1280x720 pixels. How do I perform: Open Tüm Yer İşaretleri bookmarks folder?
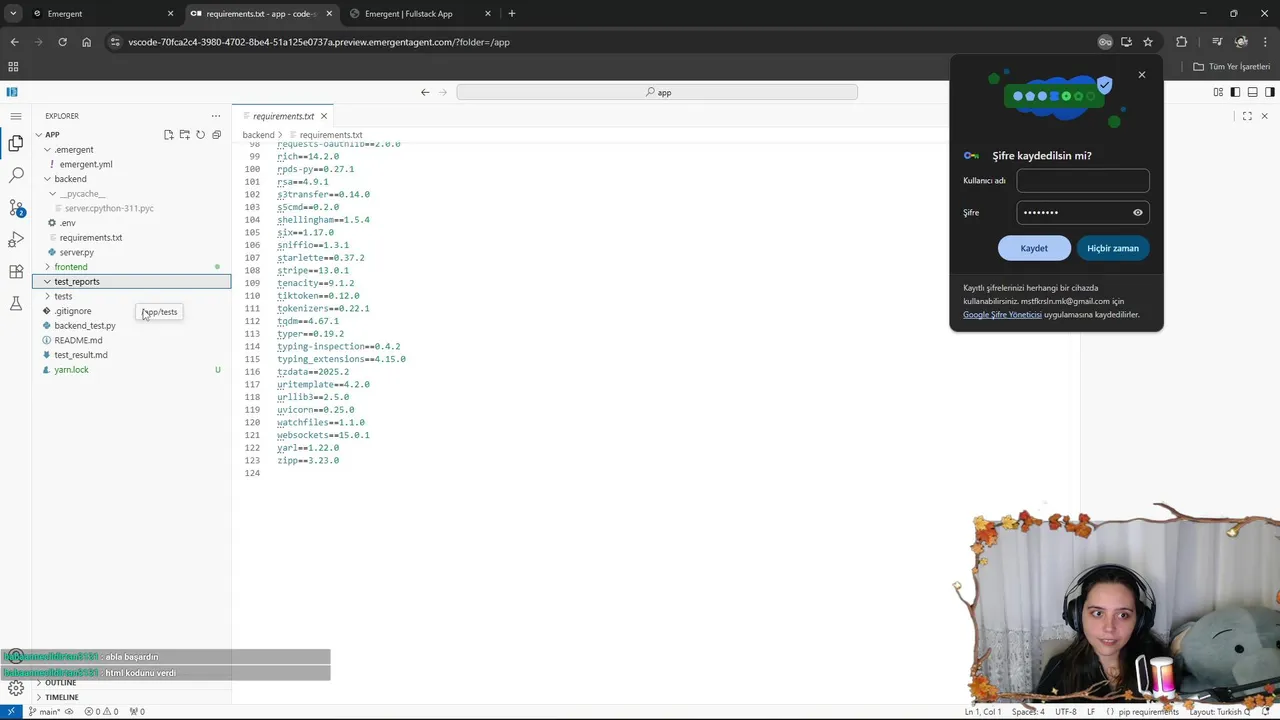click(1232, 67)
